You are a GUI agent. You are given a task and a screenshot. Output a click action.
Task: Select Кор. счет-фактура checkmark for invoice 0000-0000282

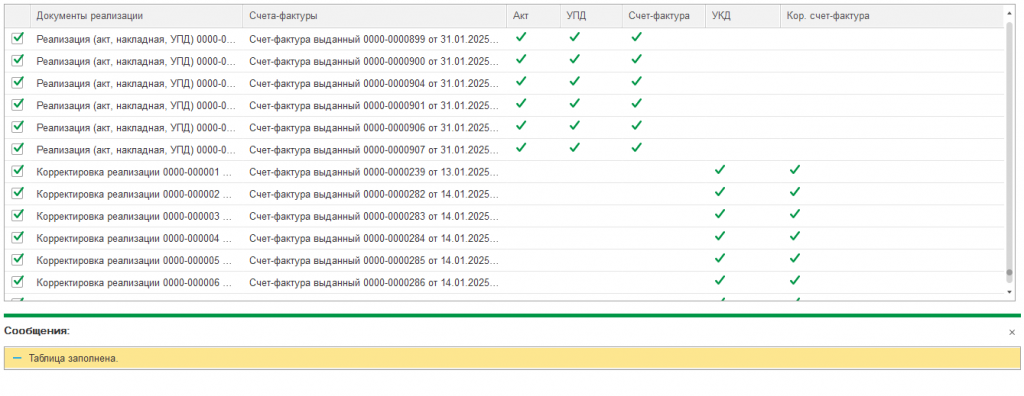pyautogui.click(x=794, y=192)
